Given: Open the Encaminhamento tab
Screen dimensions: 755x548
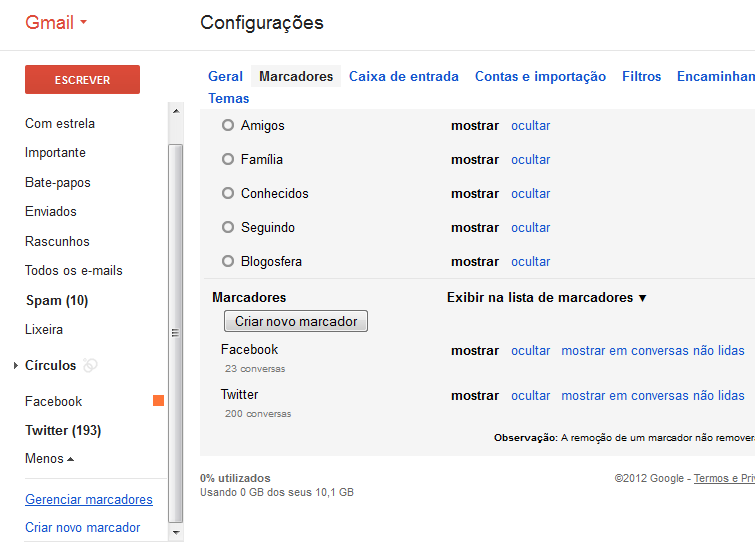Looking at the screenshot, I should (x=716, y=76).
